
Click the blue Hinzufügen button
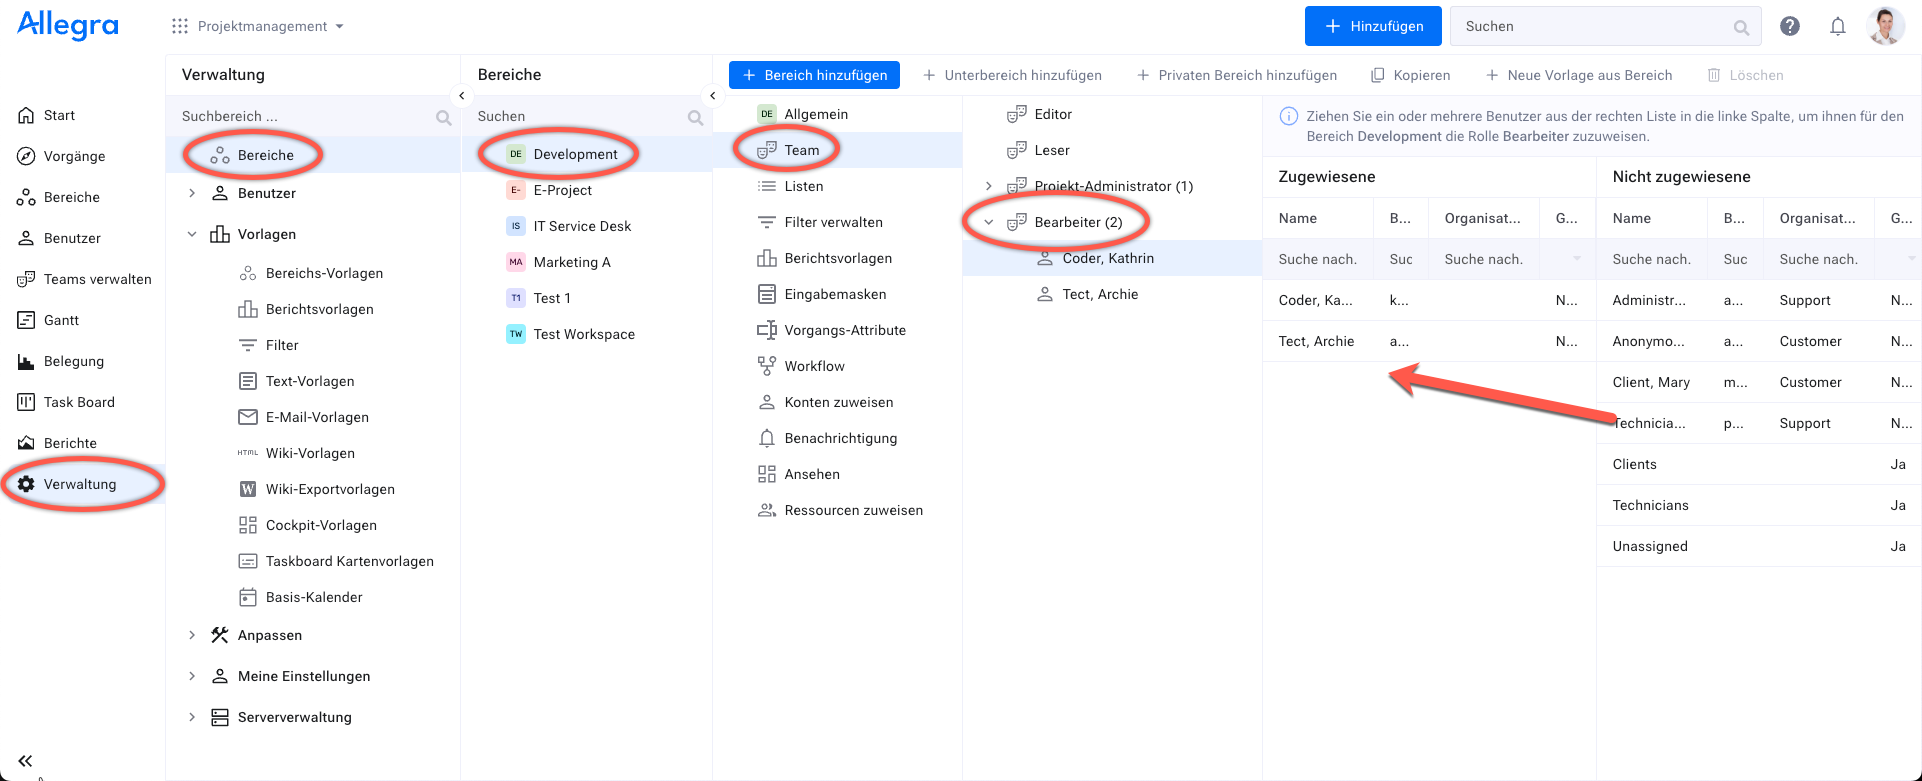click(1373, 26)
